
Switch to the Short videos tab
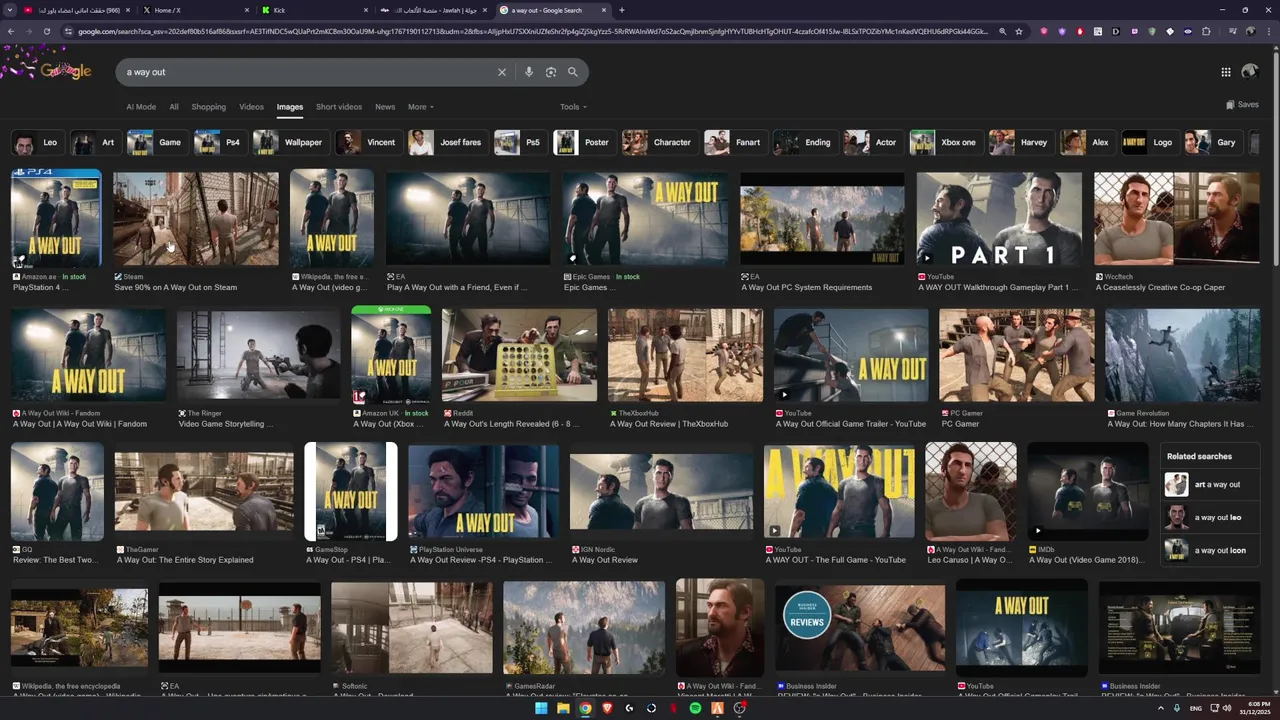tap(339, 107)
